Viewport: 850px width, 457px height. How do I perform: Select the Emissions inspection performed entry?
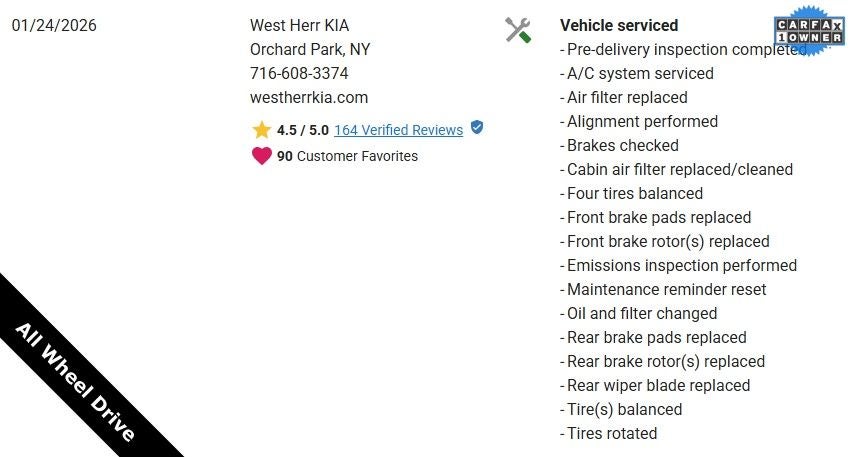click(681, 265)
